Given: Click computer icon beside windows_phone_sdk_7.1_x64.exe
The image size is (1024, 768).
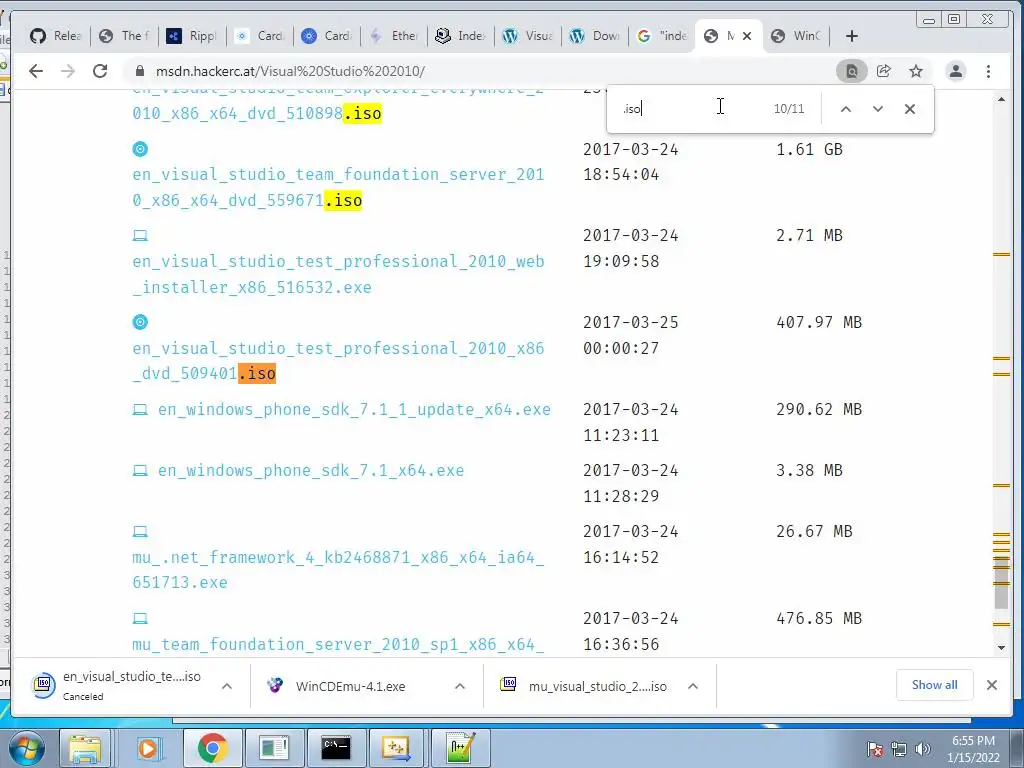Looking at the screenshot, I should 140,470.
